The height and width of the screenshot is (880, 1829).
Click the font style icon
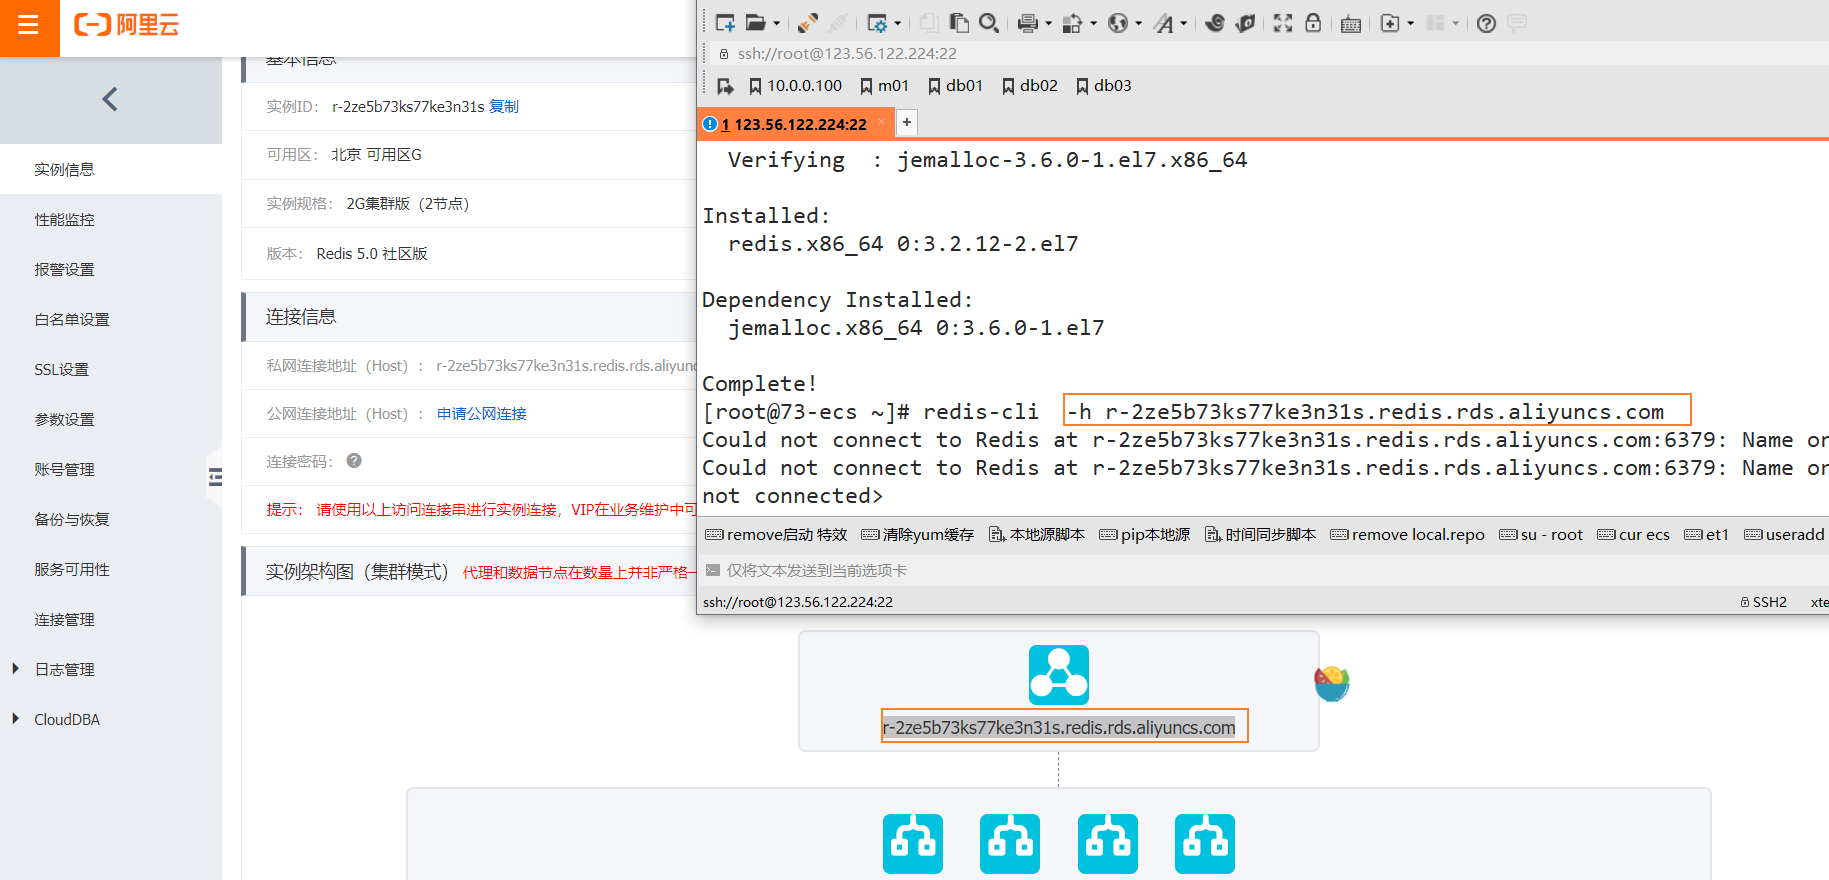pos(1164,23)
